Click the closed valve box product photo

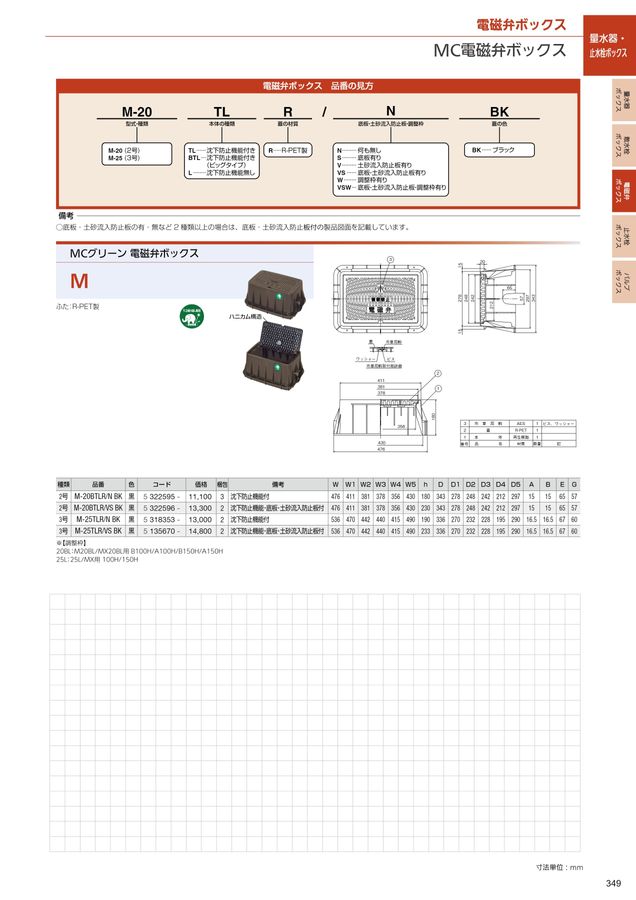point(274,292)
